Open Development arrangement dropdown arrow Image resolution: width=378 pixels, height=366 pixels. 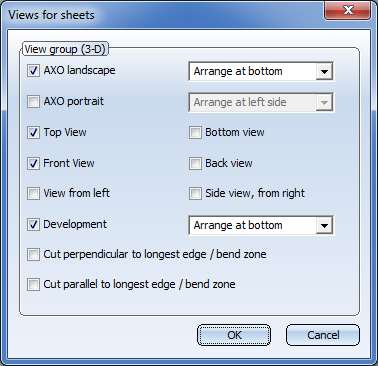tap(324, 225)
